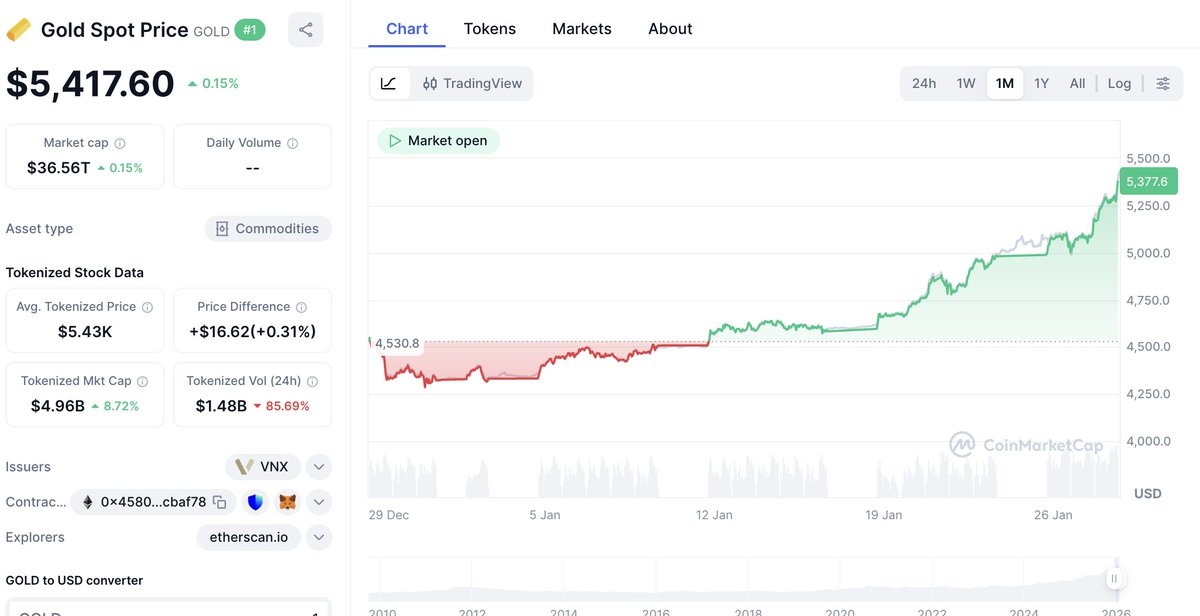Select the 1Y time range
This screenshot has width=1200, height=616.
1041,84
